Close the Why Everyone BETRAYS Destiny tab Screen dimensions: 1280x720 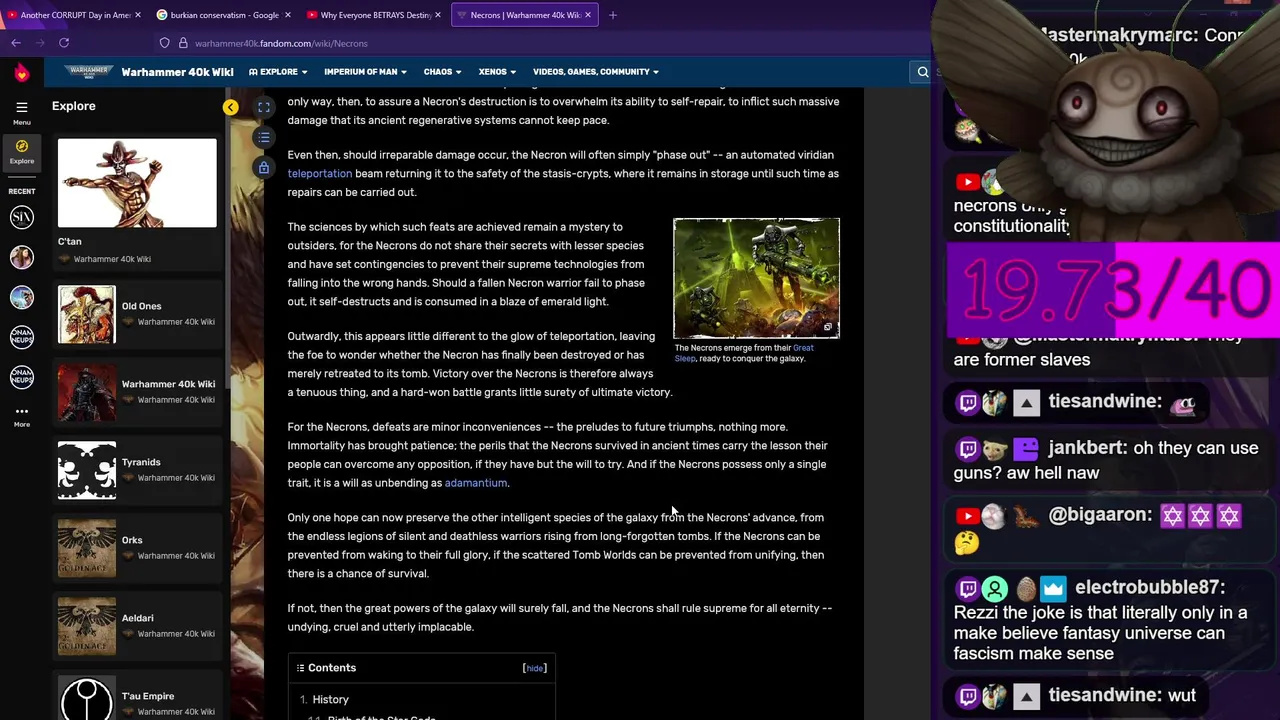click(438, 15)
